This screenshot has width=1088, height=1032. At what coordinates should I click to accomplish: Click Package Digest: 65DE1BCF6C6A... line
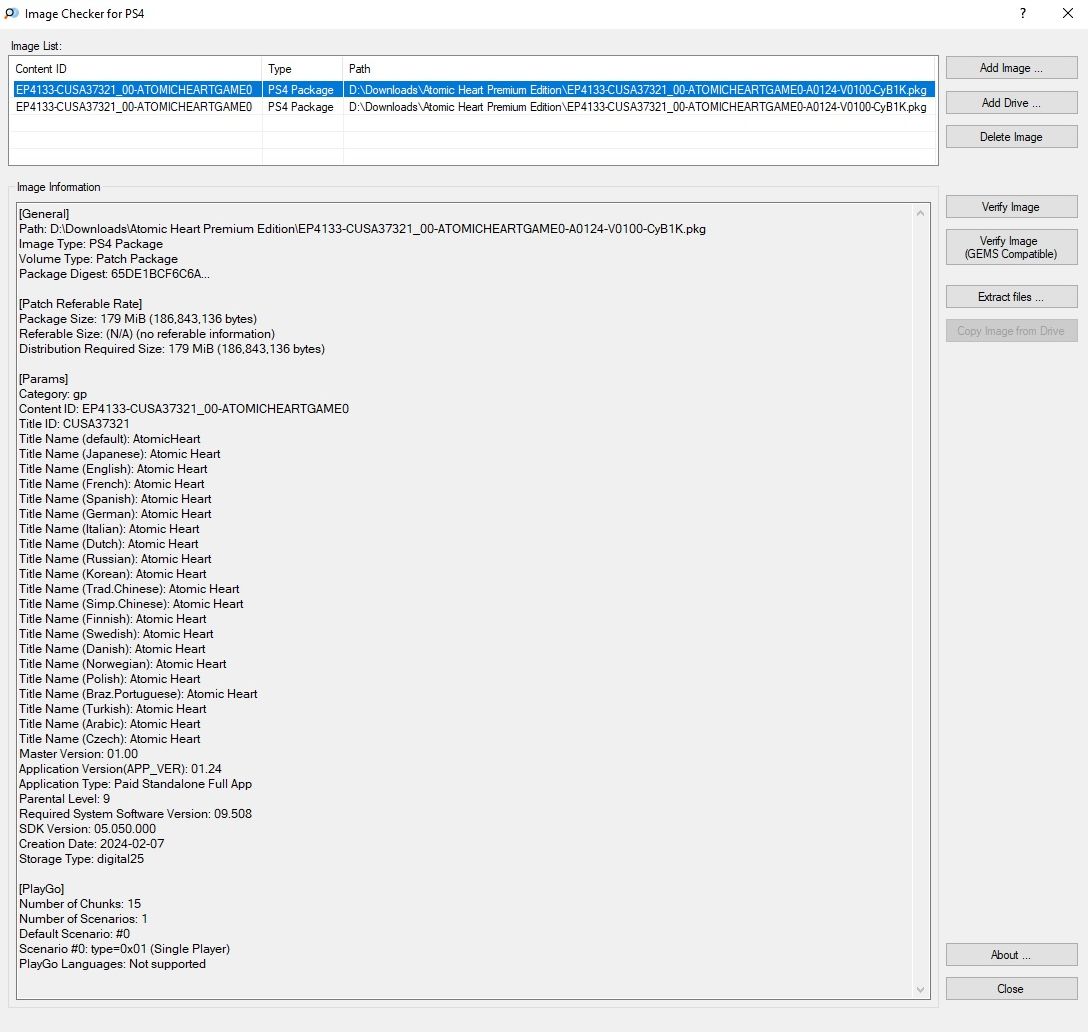(114, 273)
